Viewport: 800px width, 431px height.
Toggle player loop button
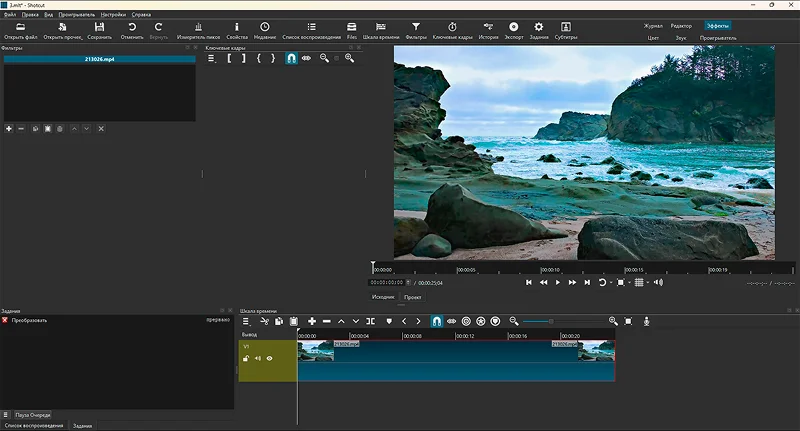point(602,283)
